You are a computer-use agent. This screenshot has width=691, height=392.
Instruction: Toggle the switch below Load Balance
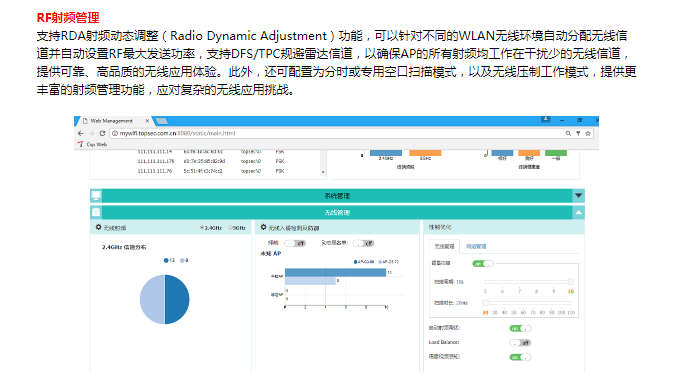point(520,357)
